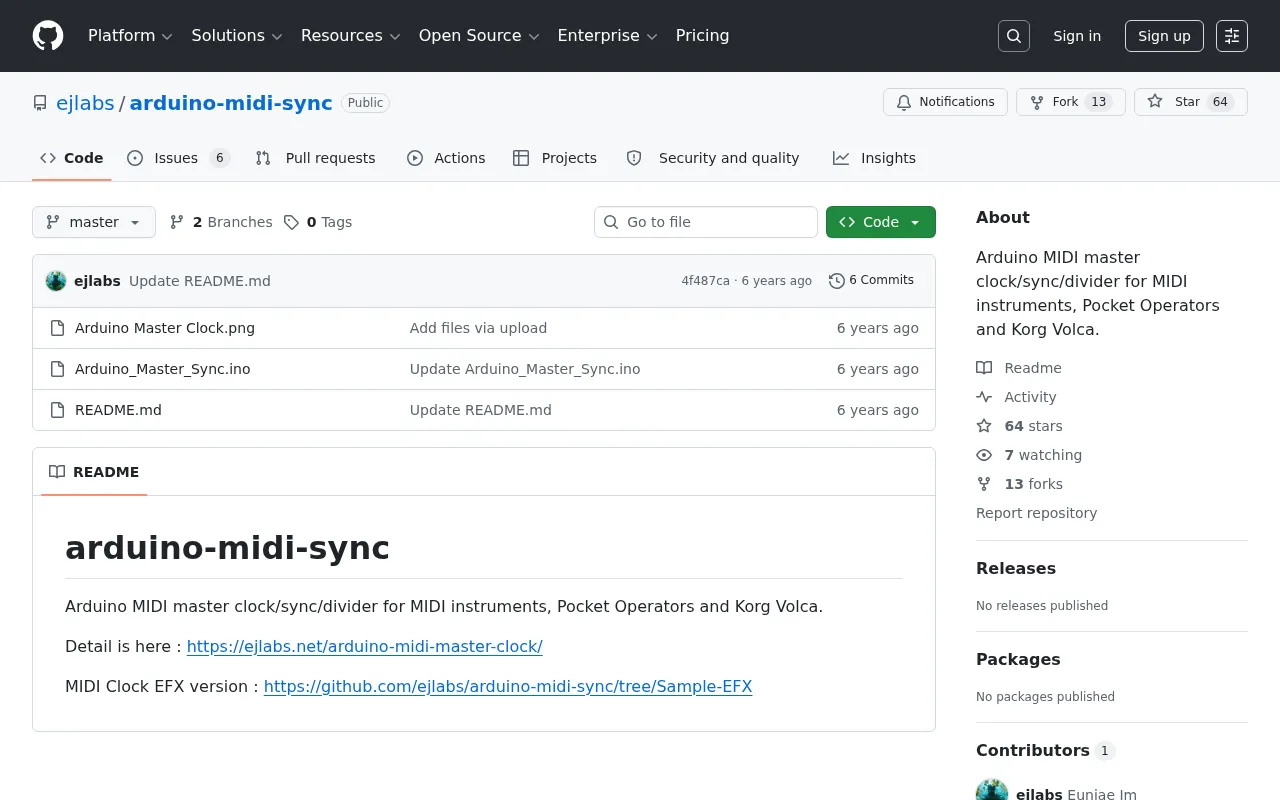1280x800 pixels.
Task: Open the Contributors heading link
Action: (1045, 750)
